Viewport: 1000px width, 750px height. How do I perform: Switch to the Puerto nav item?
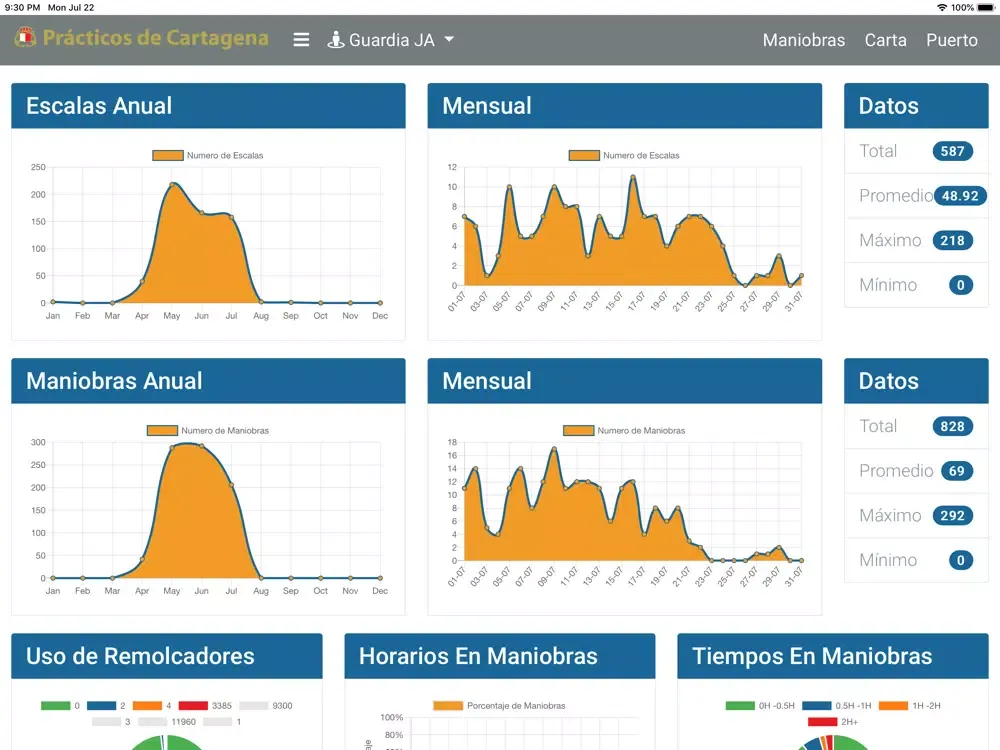(x=952, y=40)
